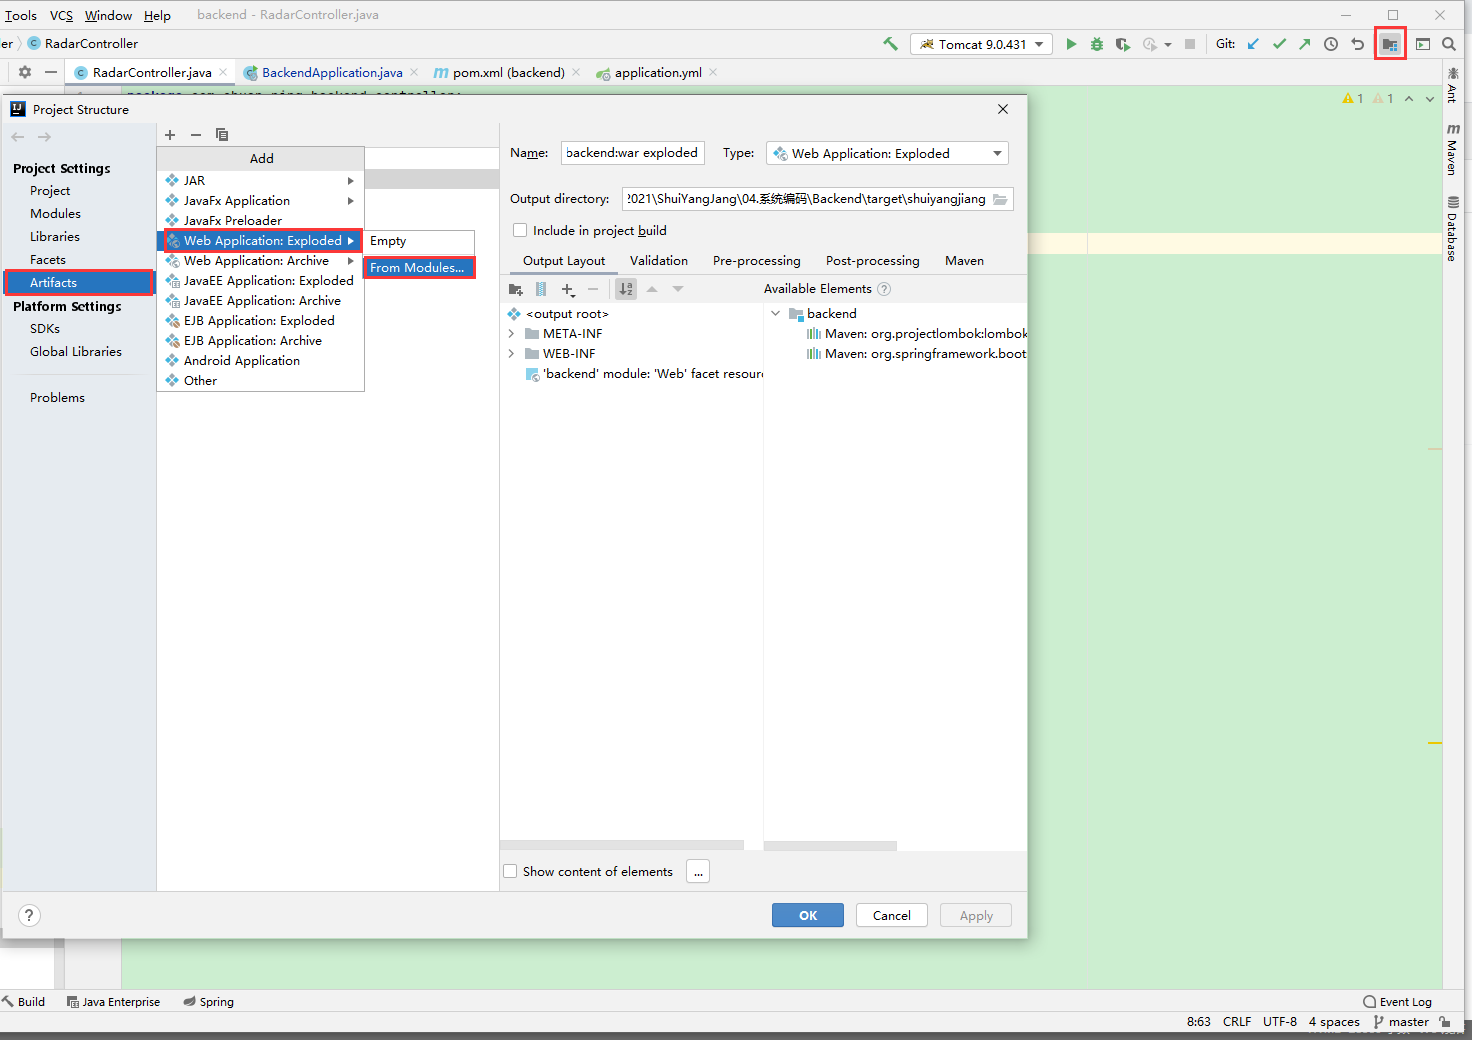Viewport: 1472px width, 1040px height.
Task: Expand JavaFx Application submenu
Action: pos(351,201)
